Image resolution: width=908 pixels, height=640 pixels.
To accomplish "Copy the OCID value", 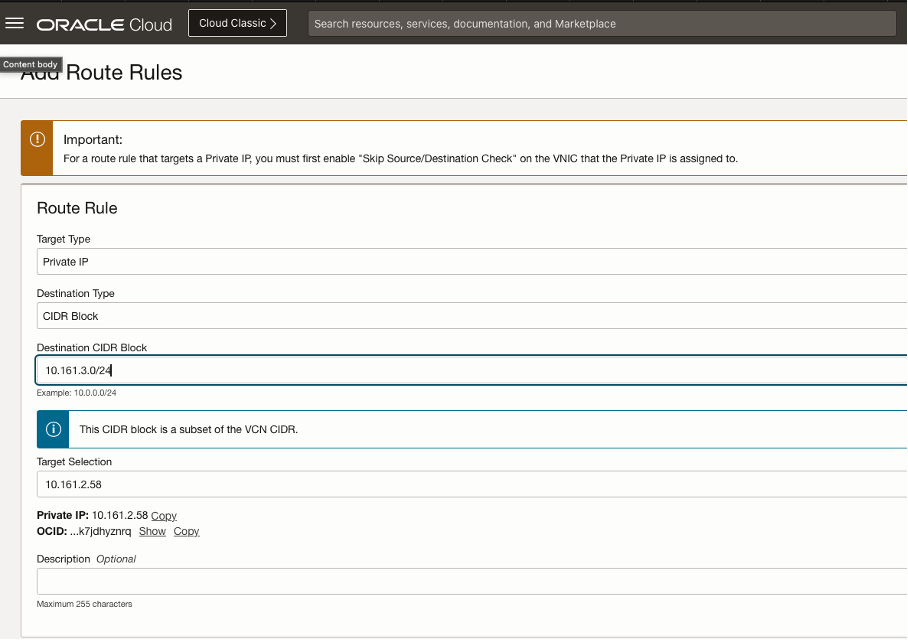I will [x=186, y=531].
